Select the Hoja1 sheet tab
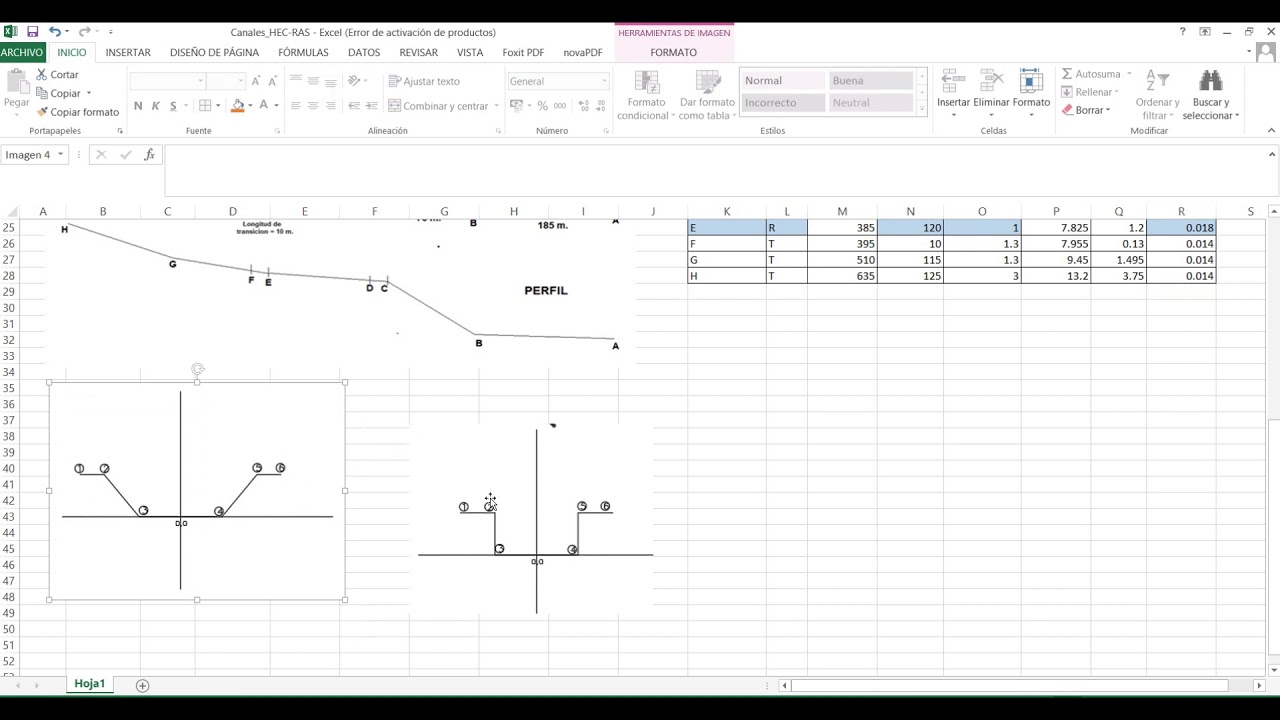Image resolution: width=1280 pixels, height=720 pixels. point(89,684)
